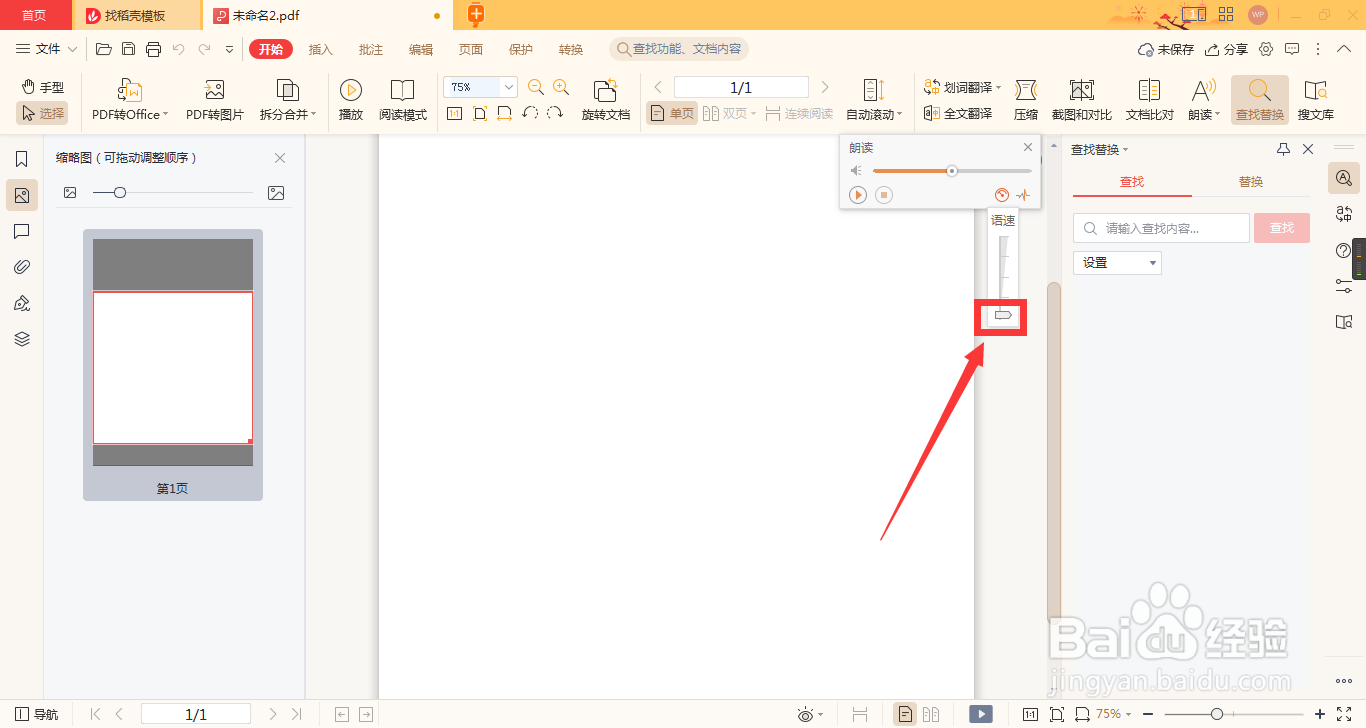
Task: Open Screenshot and Compare (截图和对比)
Action: (1082, 100)
